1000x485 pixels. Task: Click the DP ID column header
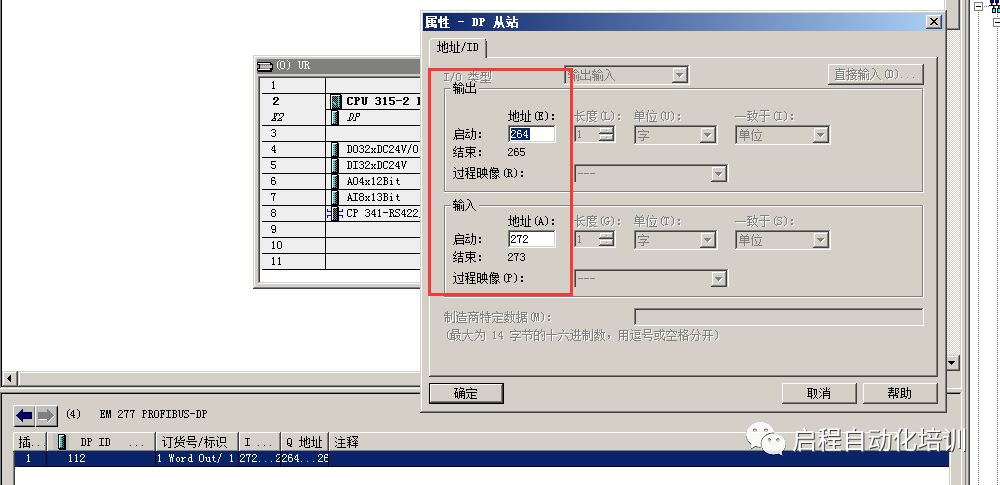[x=101, y=442]
